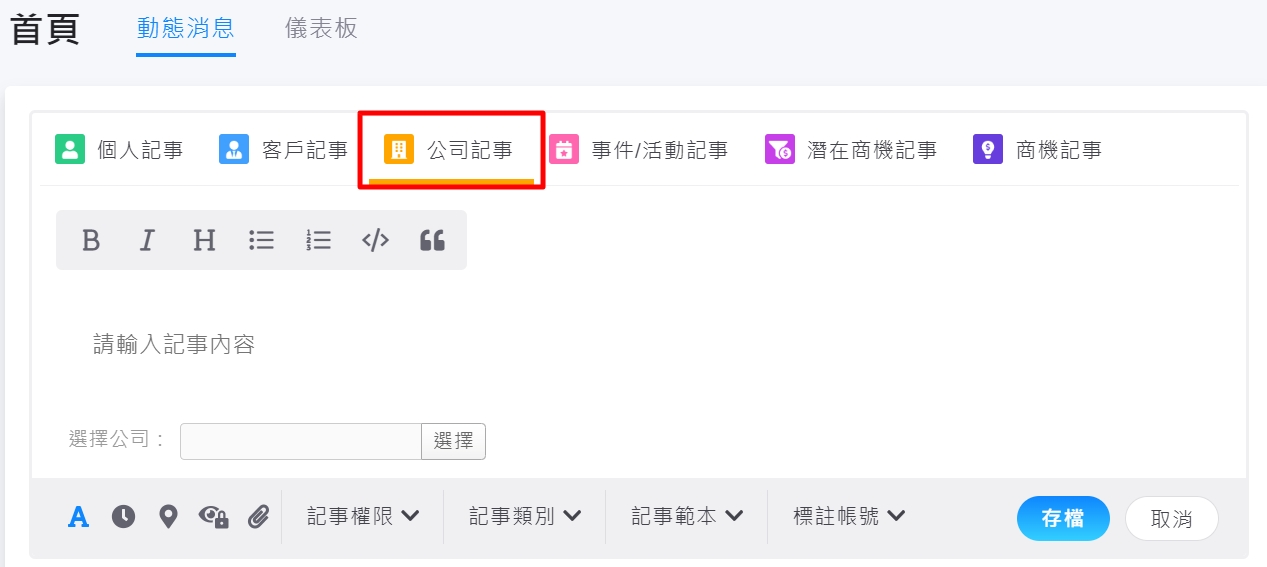The width and height of the screenshot is (1267, 567).
Task: Select the 客戶記事 tab
Action: point(284,151)
